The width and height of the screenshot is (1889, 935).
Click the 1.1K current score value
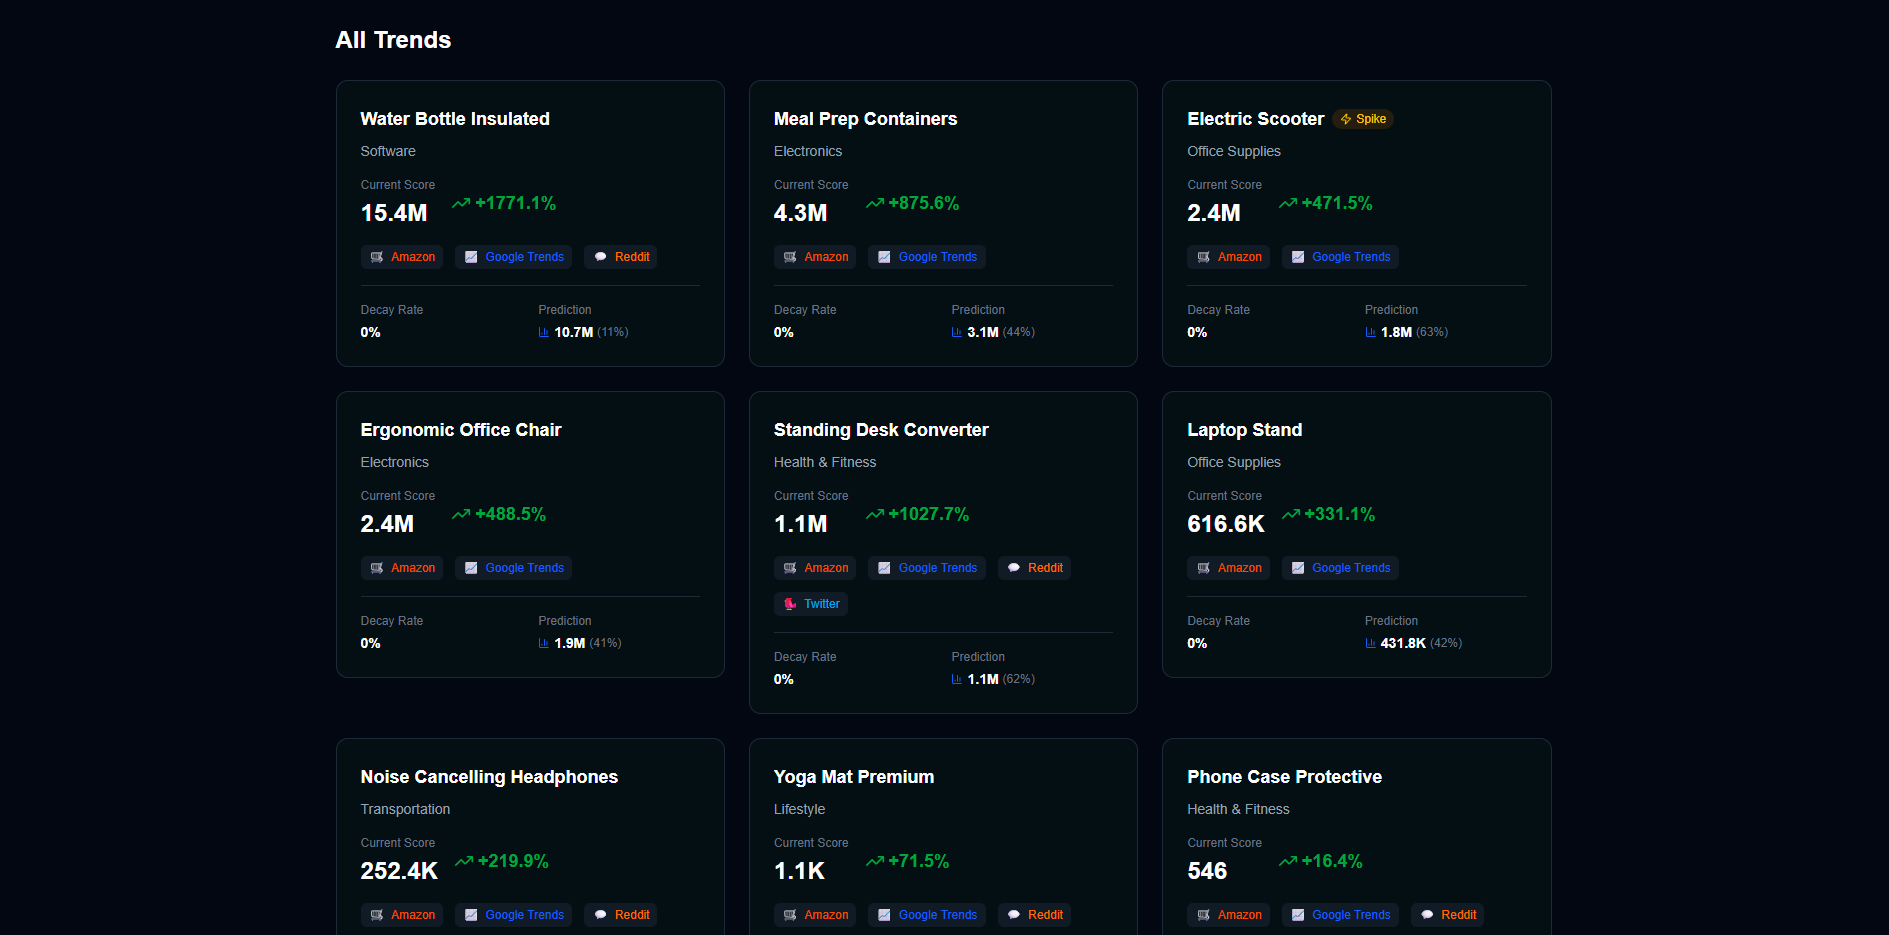(x=799, y=871)
